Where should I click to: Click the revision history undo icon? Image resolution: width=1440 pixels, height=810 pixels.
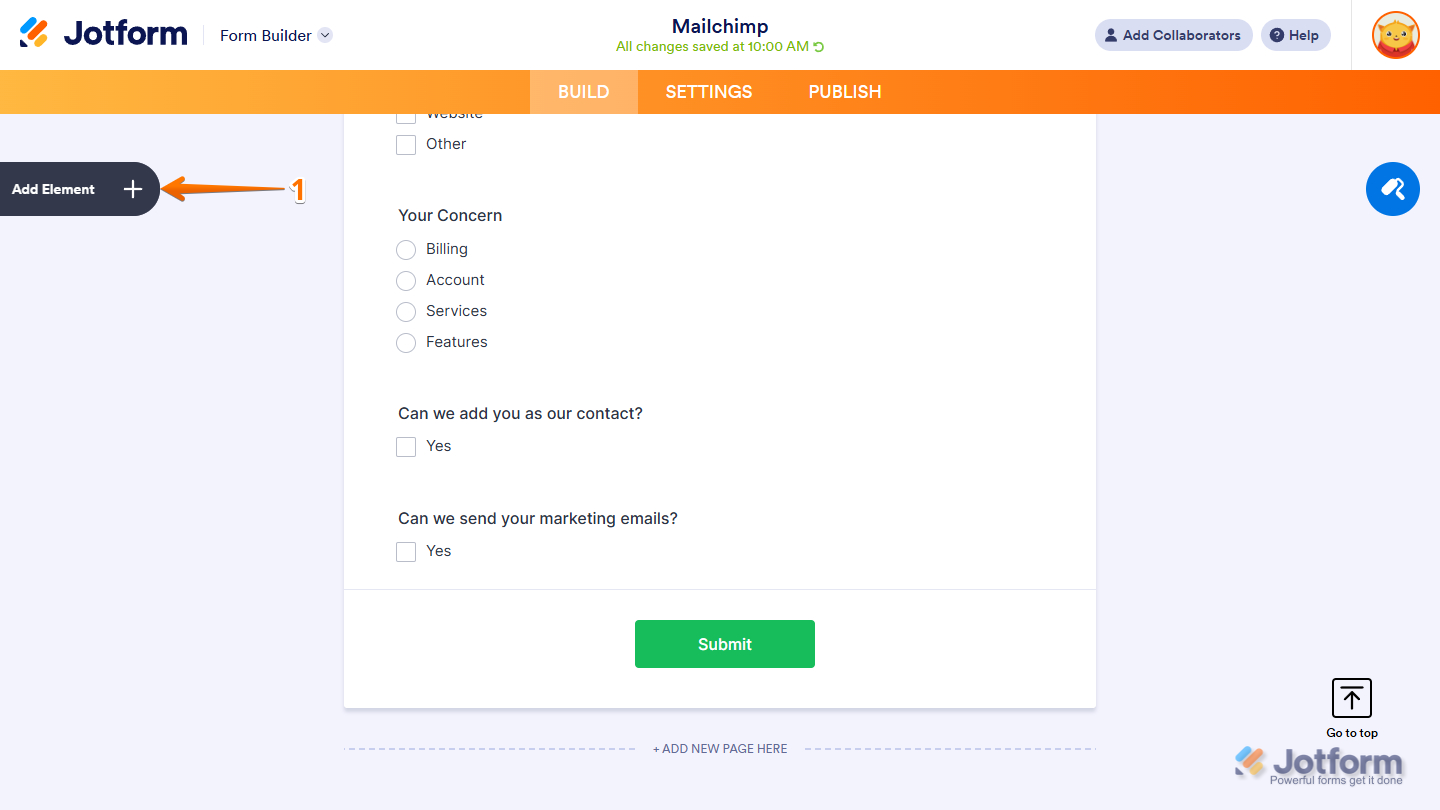(x=818, y=45)
